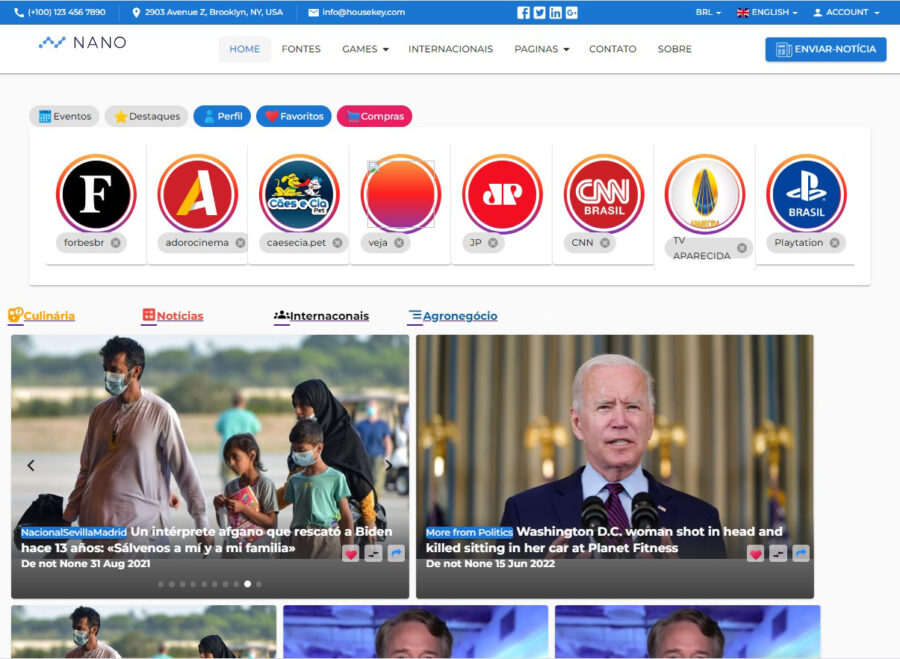900x659 pixels.
Task: Open the LinkedIn social icon
Action: coord(555,13)
